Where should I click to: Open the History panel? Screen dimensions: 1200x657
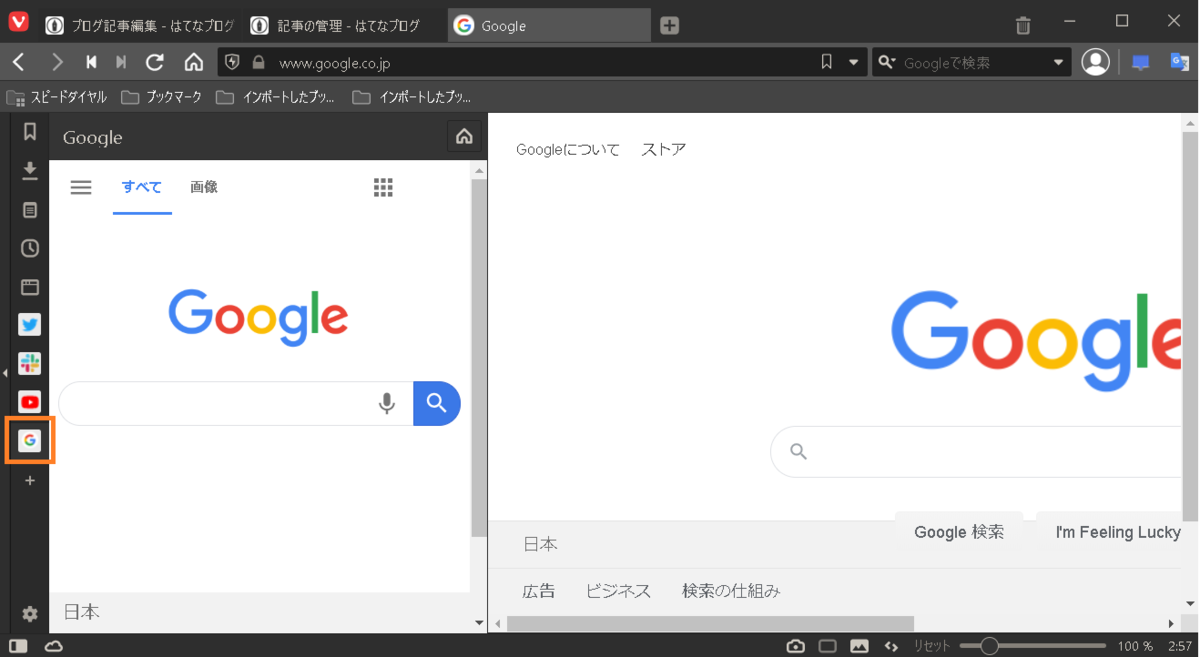[x=30, y=248]
